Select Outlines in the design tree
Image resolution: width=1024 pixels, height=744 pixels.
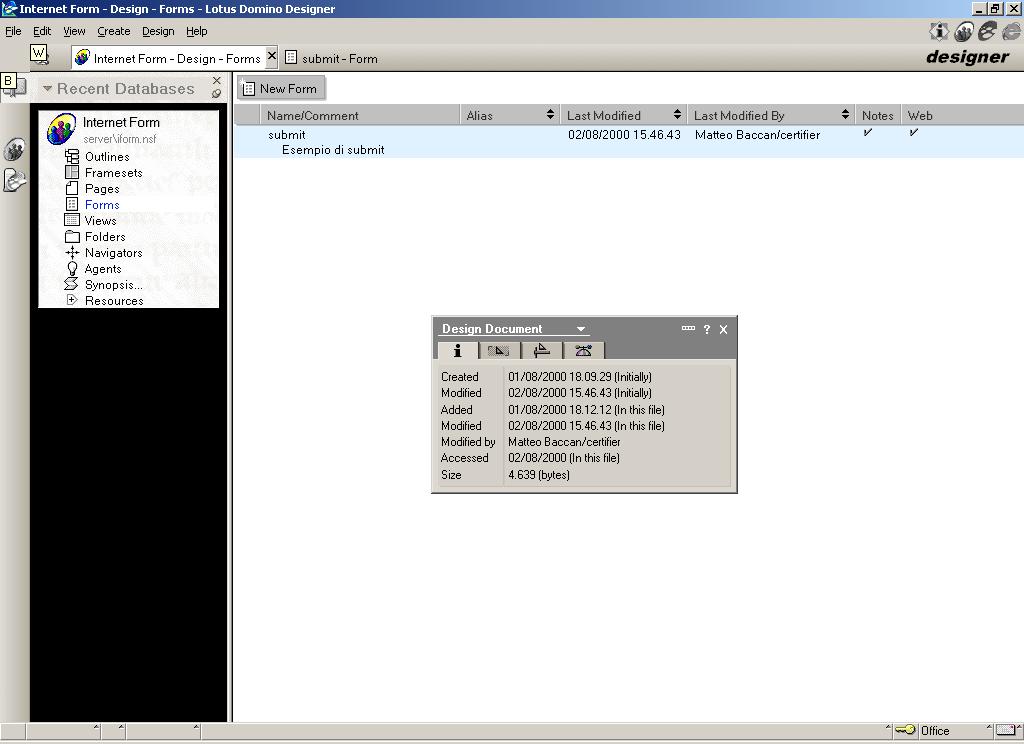tap(107, 157)
